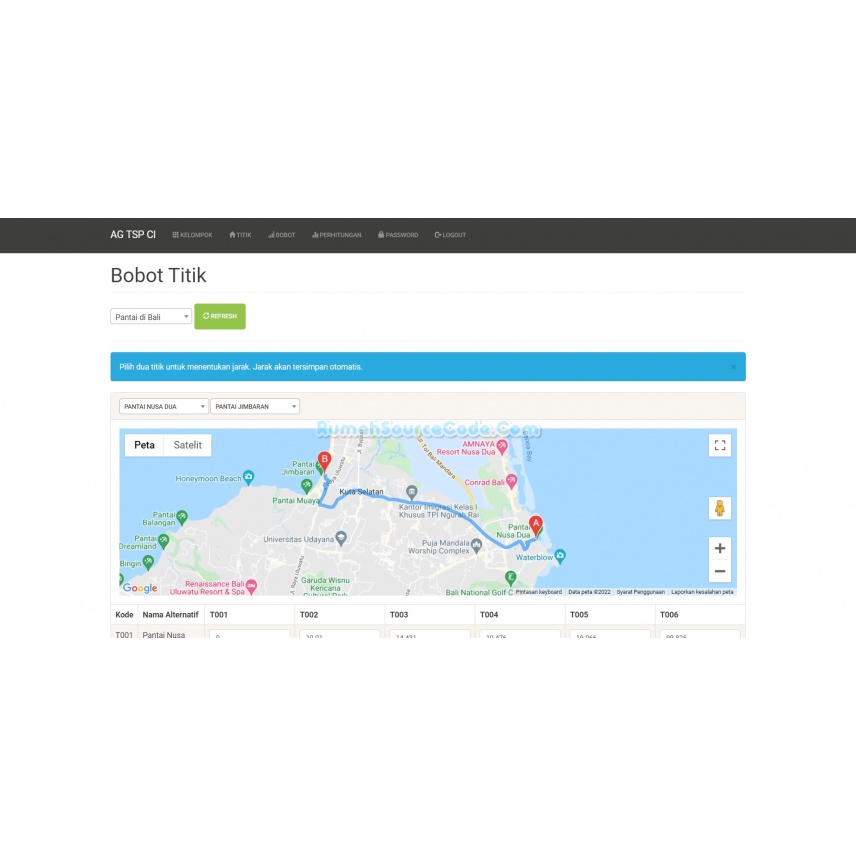This screenshot has width=856, height=856.
Task: Select the Conrad Bali map pin
Action: [511, 482]
